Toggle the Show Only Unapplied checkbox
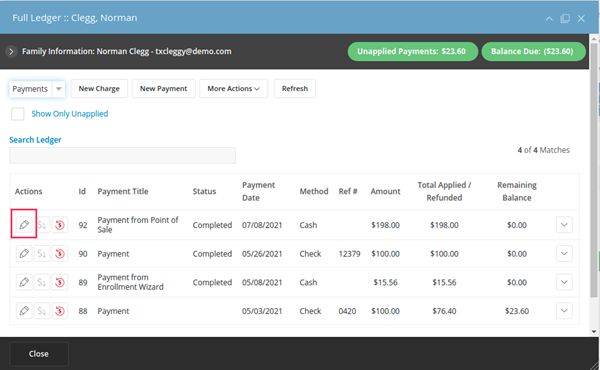The width and height of the screenshot is (600, 370). click(18, 114)
